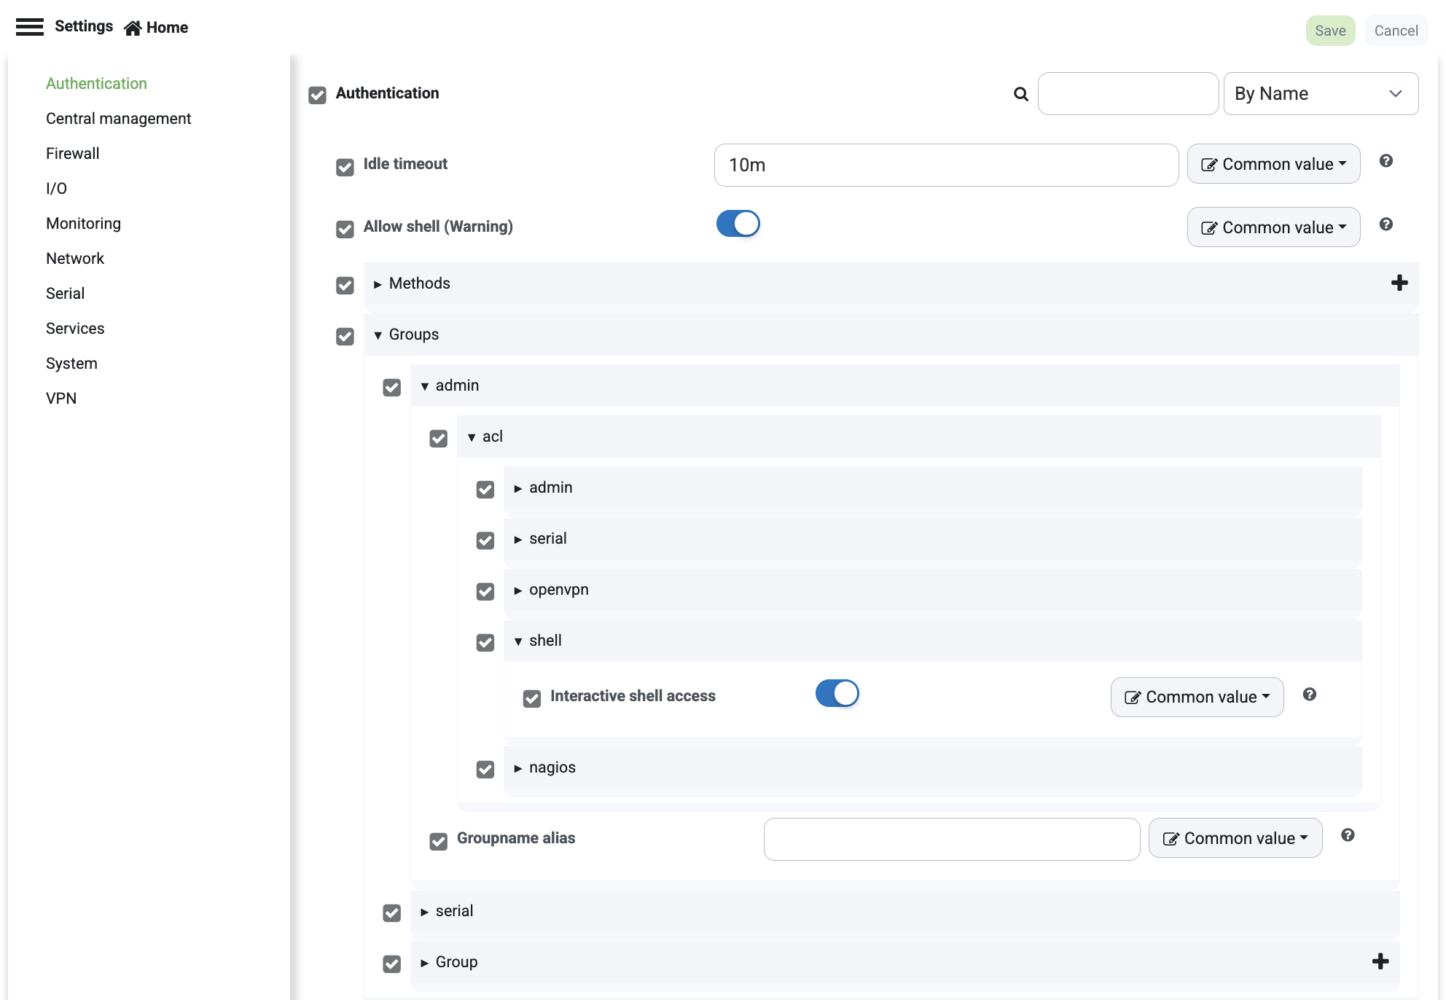Expand the Methods section
1446x1000 pixels.
coord(378,284)
